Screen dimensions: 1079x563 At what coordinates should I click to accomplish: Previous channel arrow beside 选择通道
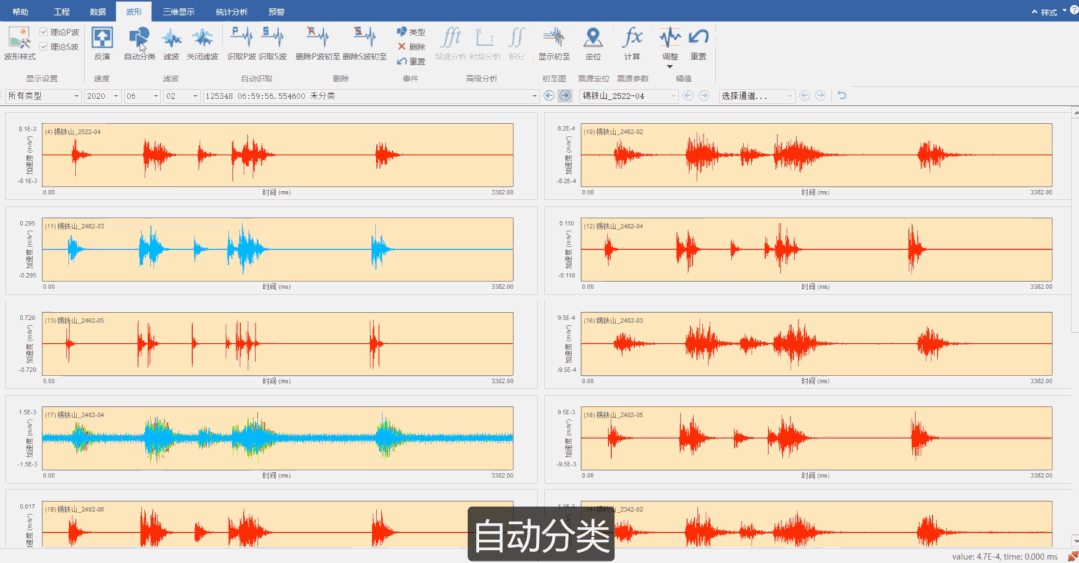click(804, 96)
